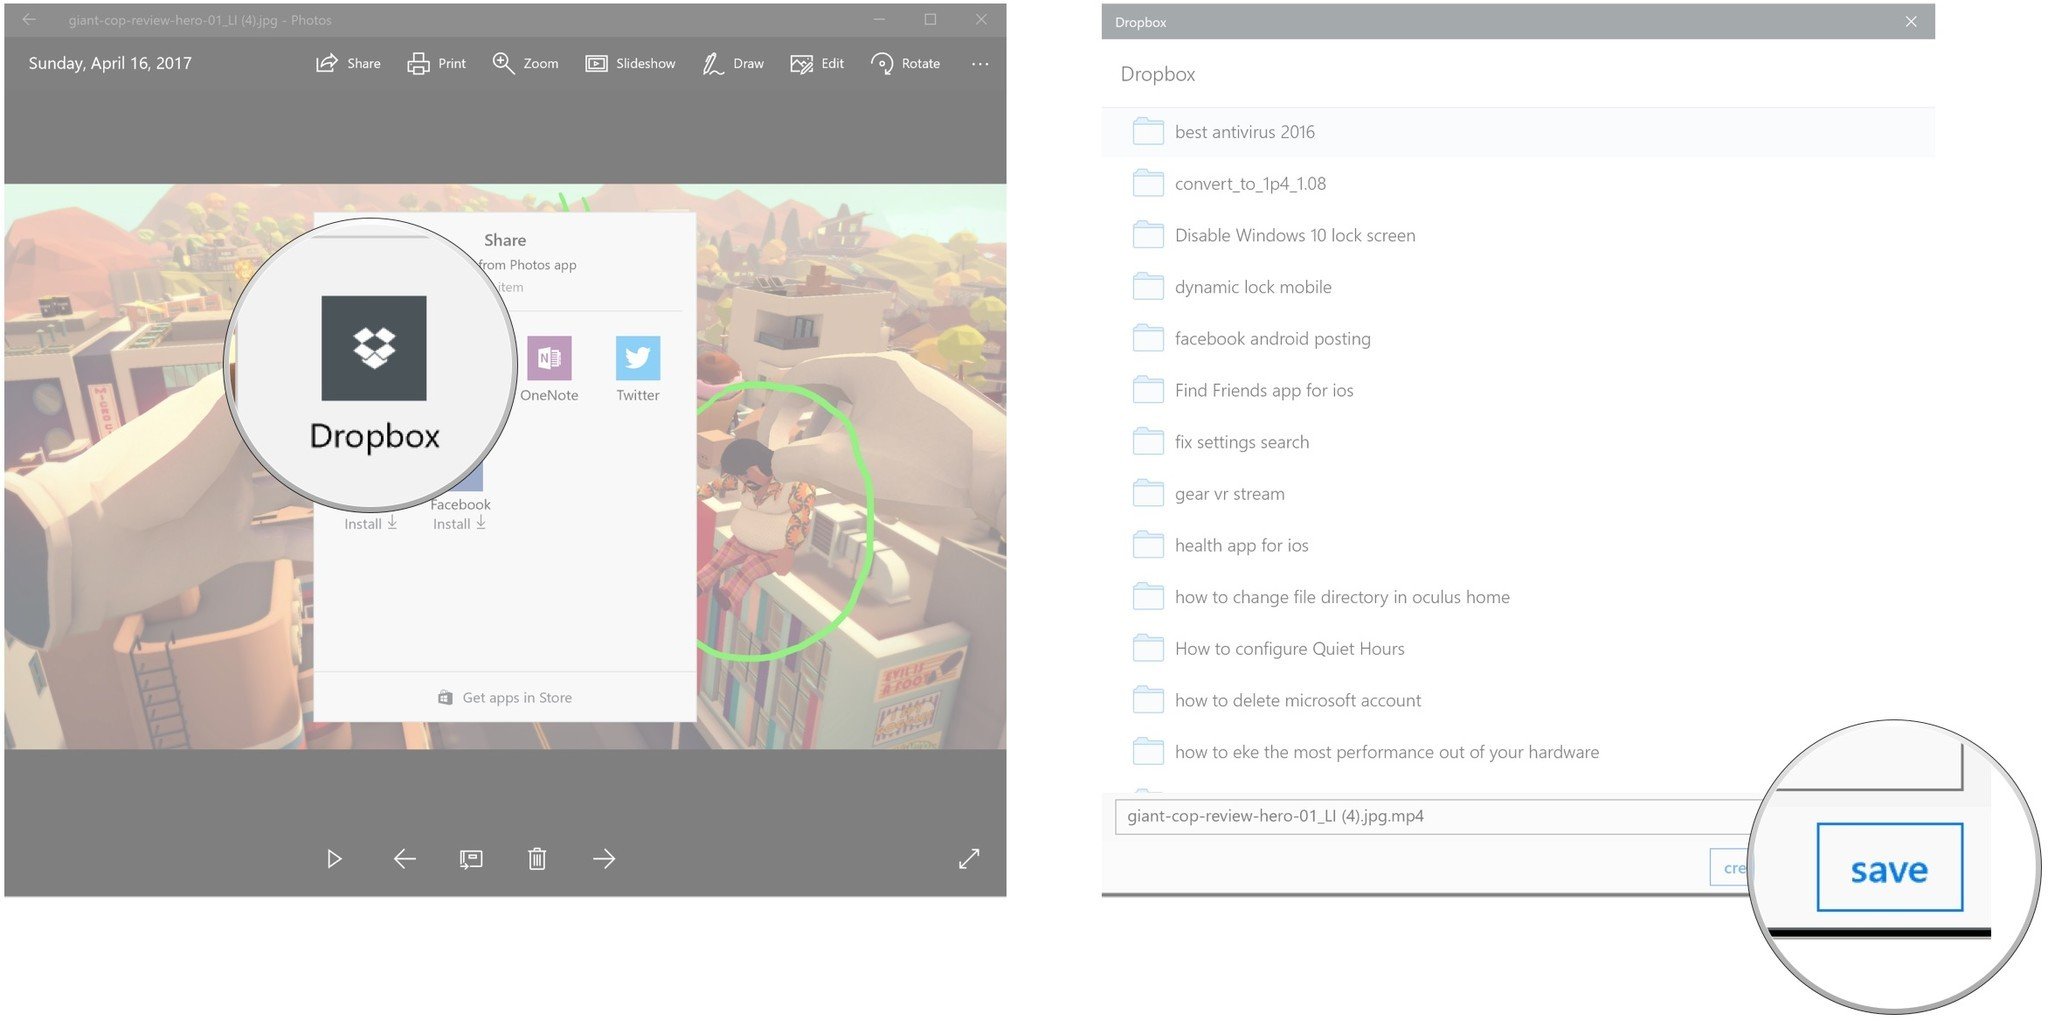Click the Dropbox heading breadcrumb
This screenshot has height=1021, width=2048.
tap(1157, 74)
